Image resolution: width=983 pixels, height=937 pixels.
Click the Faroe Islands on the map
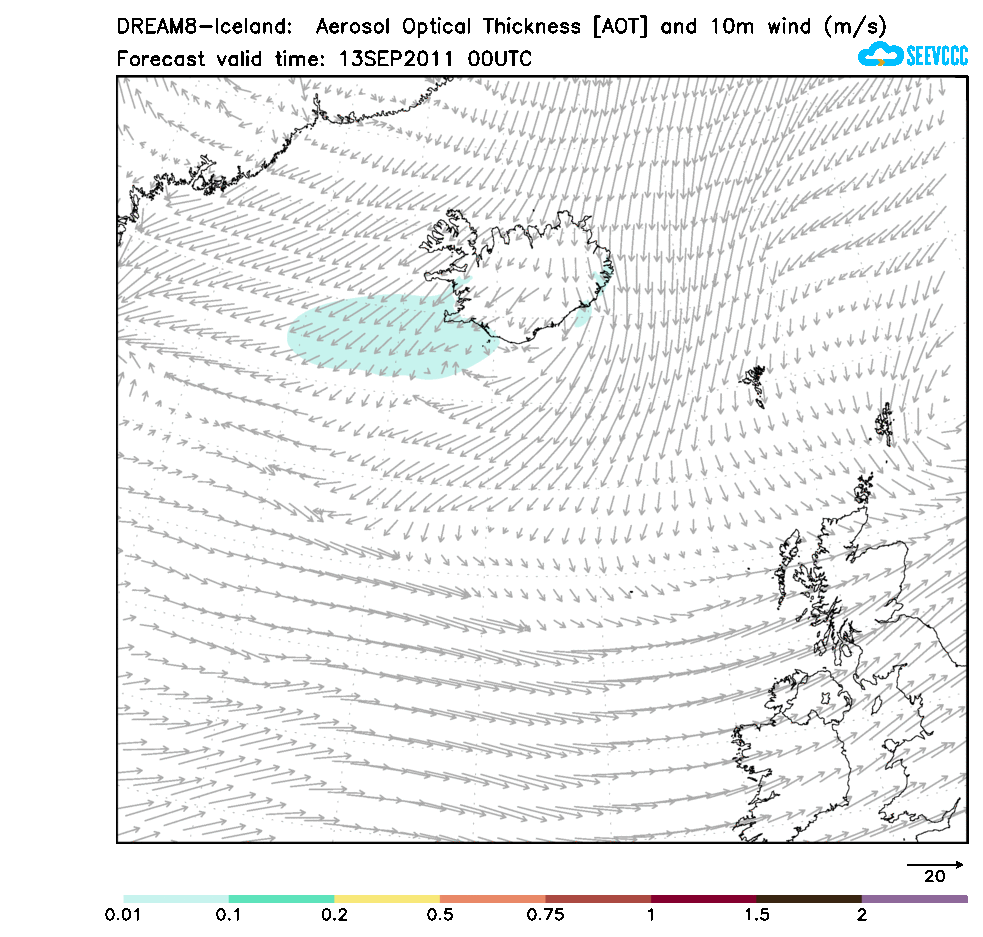[x=754, y=382]
